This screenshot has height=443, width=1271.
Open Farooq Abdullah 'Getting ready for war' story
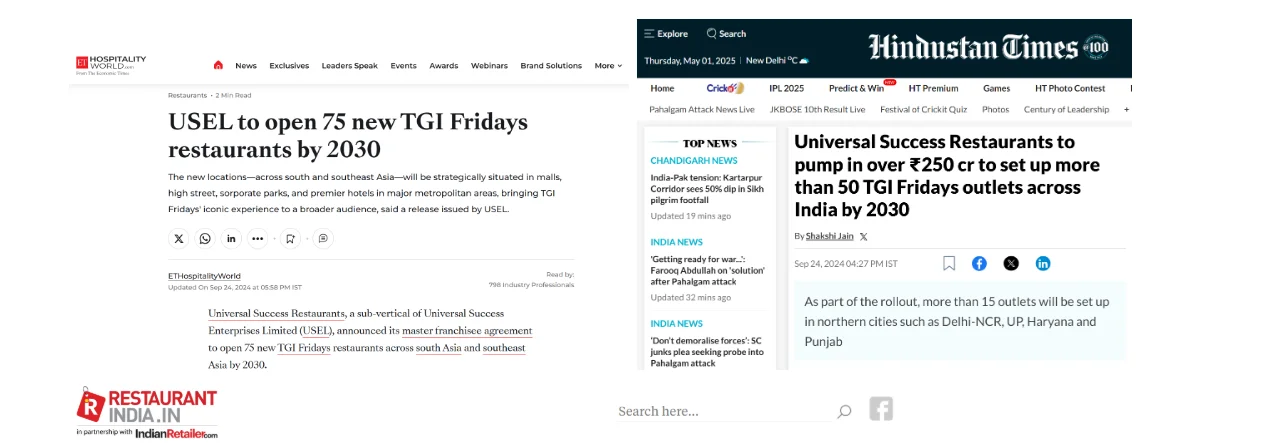click(707, 270)
